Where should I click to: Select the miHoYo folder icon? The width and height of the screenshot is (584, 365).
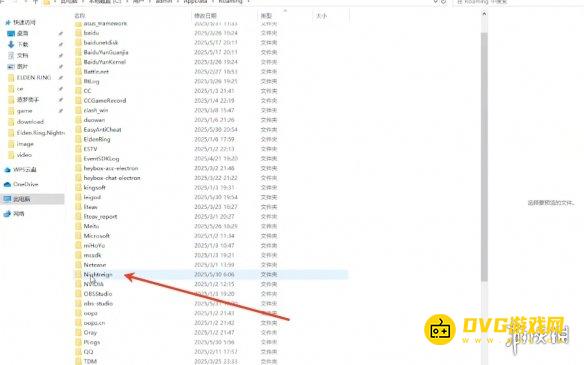pos(78,245)
